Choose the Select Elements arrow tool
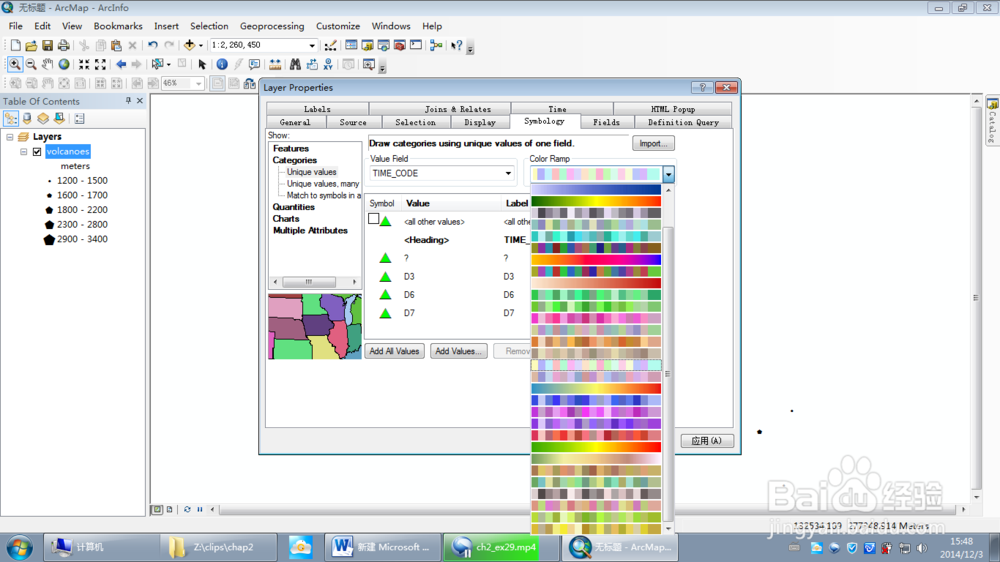Image resolution: width=1000 pixels, height=562 pixels. 202,64
